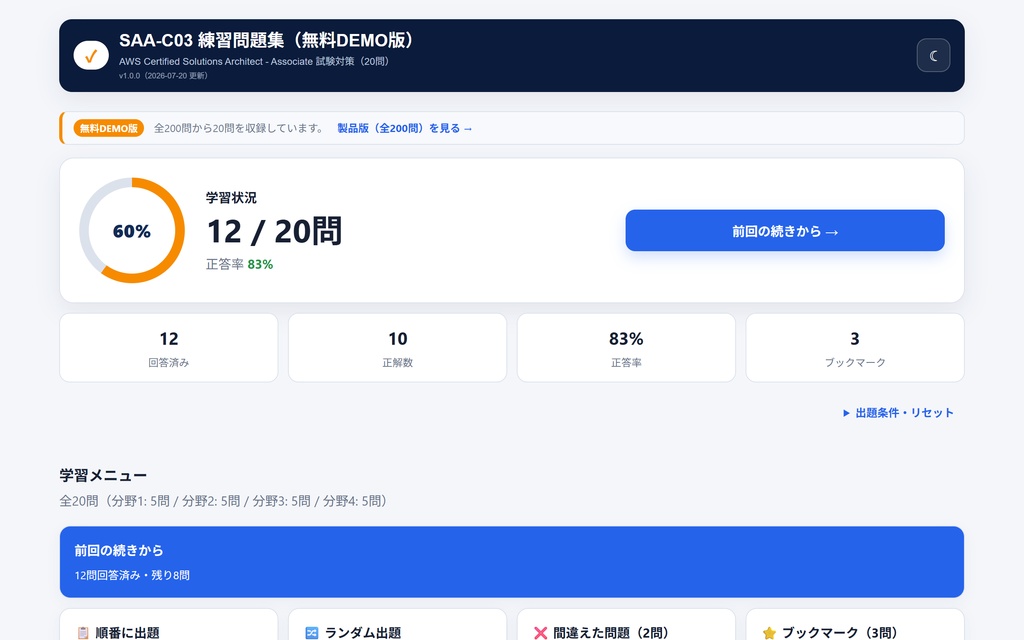Toggle dark mode with the moon icon

pyautogui.click(x=933, y=56)
